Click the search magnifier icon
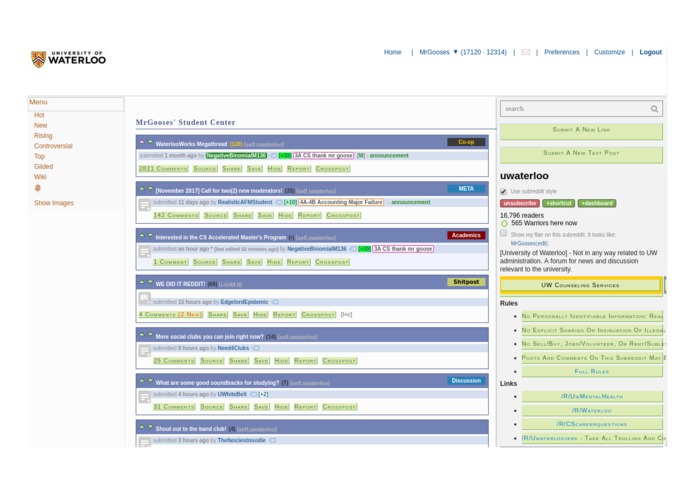Screen dimensions: 695x494 coord(654,109)
